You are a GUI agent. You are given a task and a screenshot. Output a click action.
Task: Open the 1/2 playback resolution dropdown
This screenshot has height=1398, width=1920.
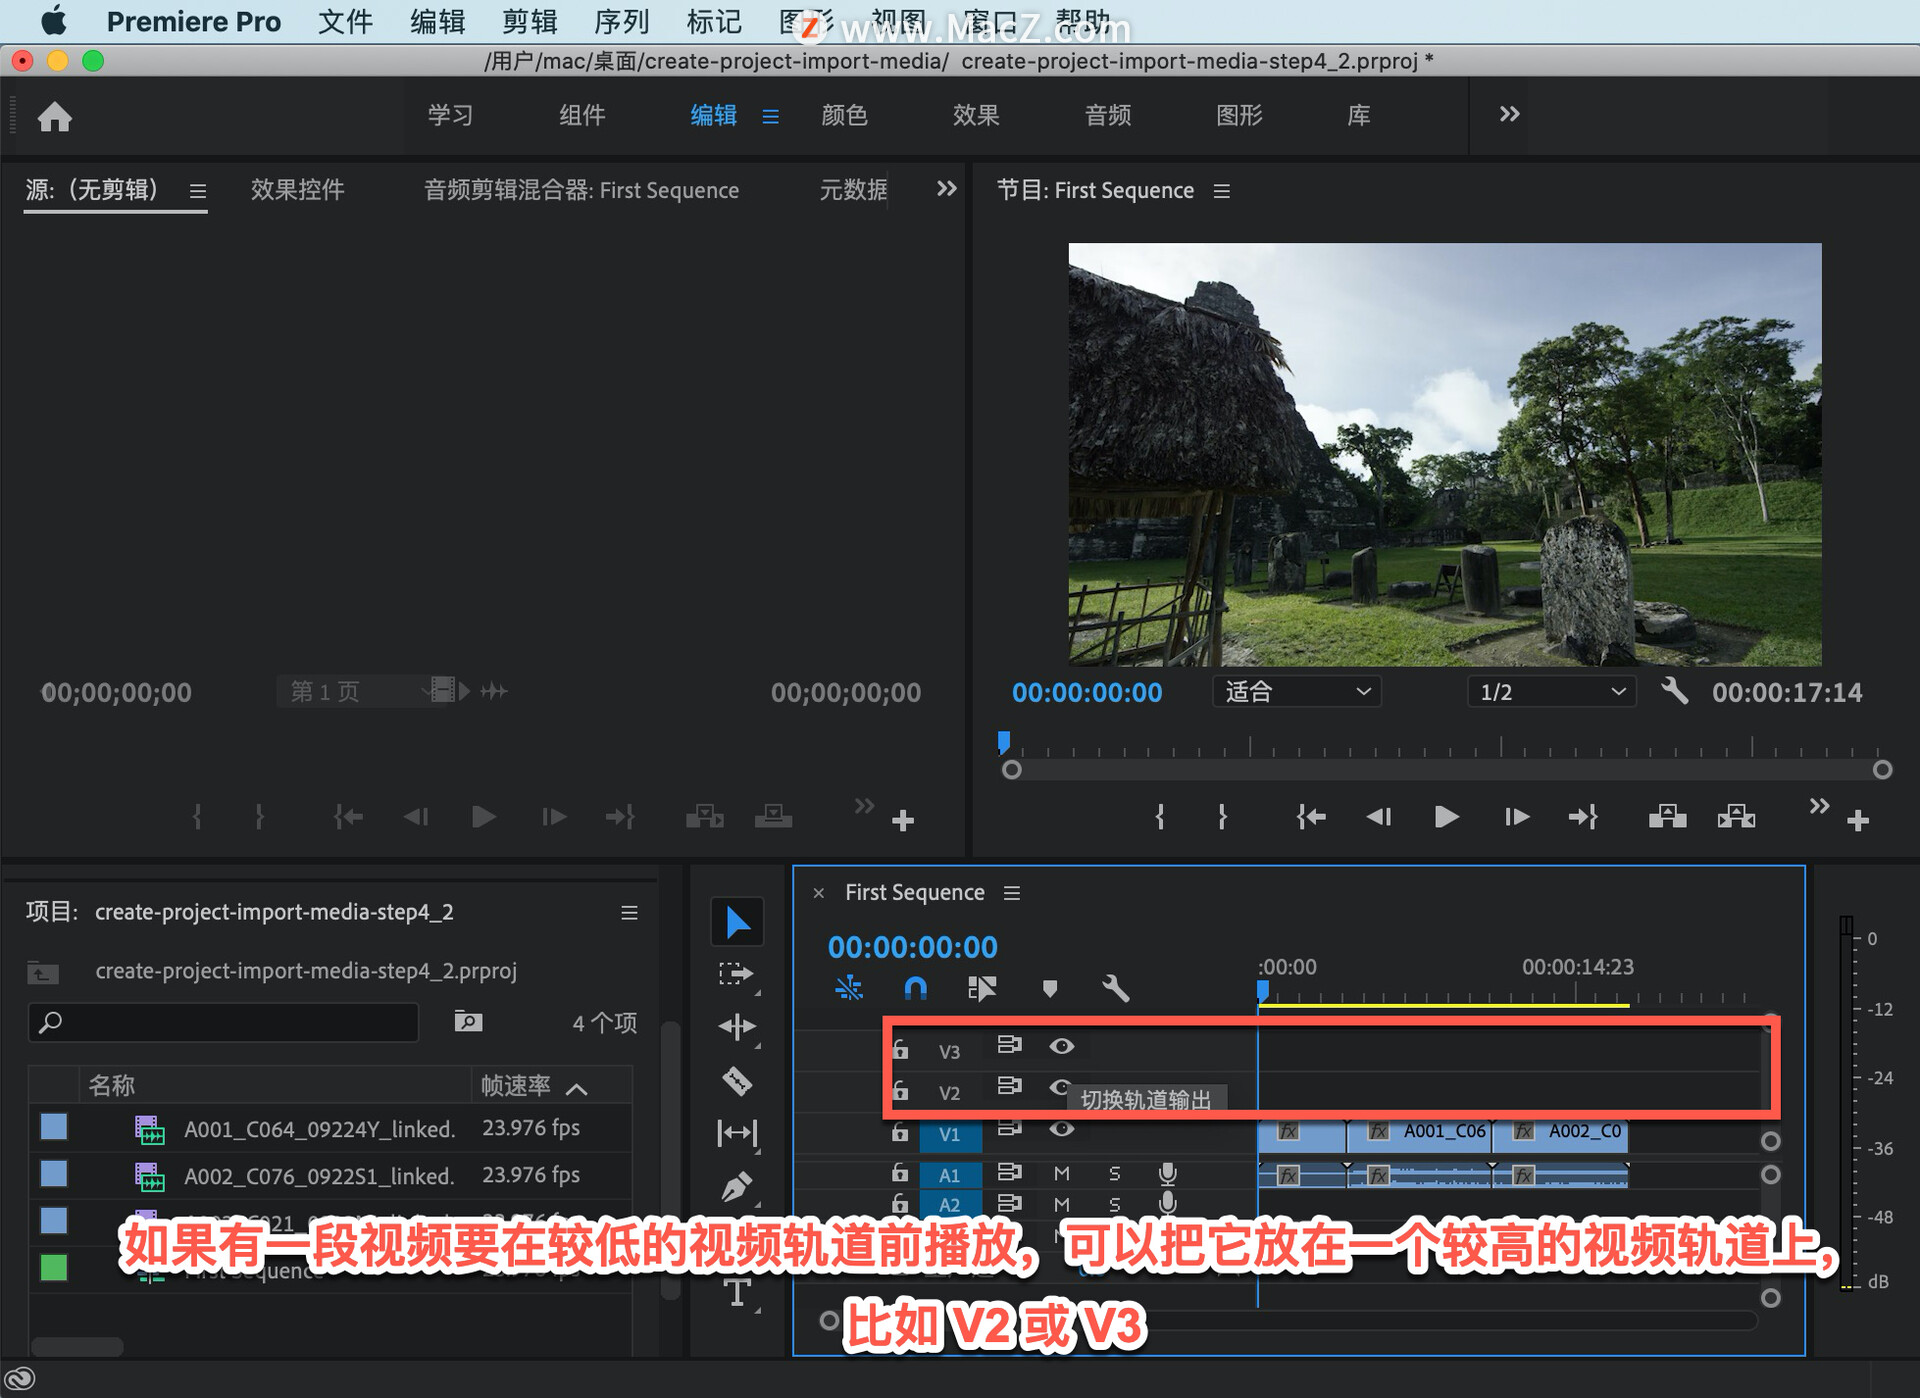point(1550,692)
